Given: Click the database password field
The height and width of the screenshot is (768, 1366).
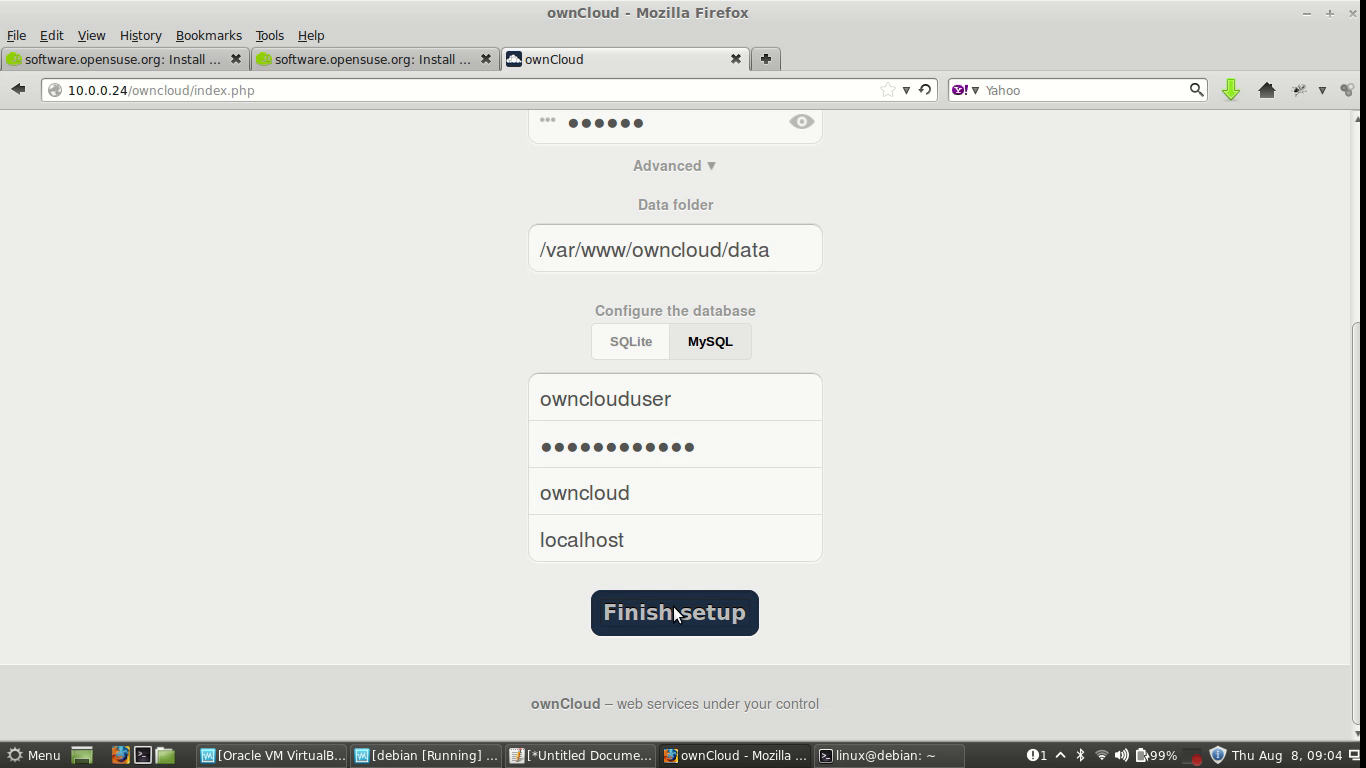Looking at the screenshot, I should tap(675, 445).
